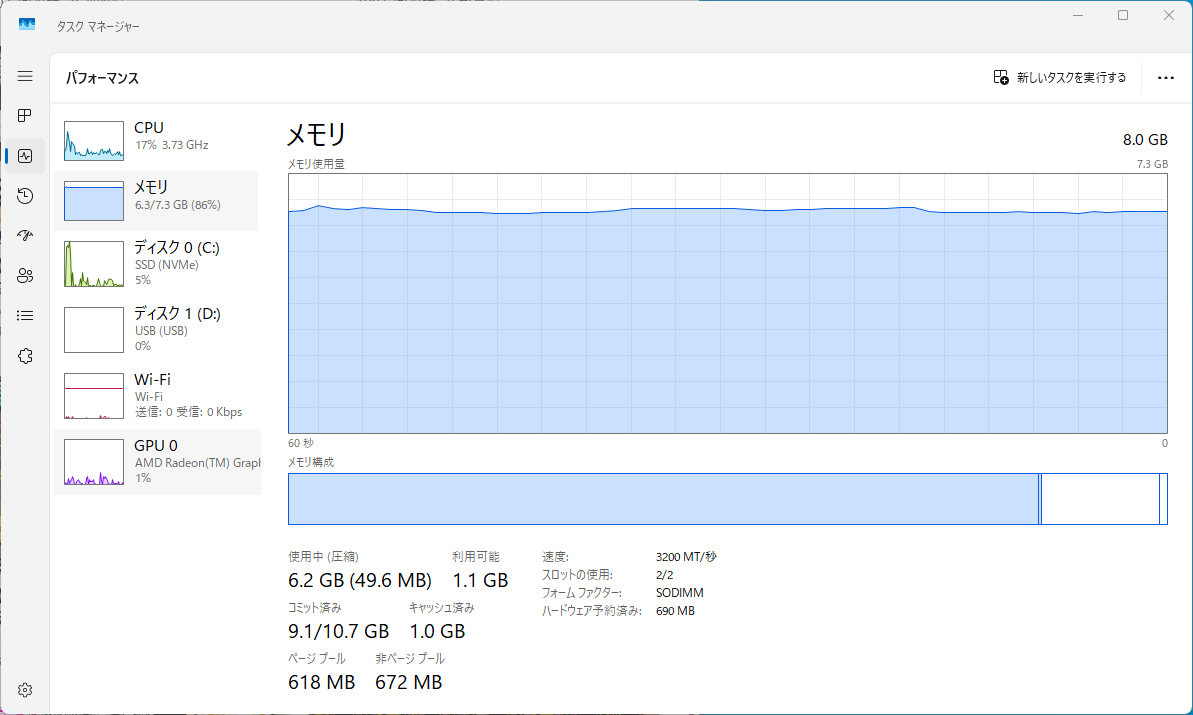This screenshot has width=1193, height=715.
Task: Select ディスク 0 (C:) performance item
Action: (x=157, y=264)
